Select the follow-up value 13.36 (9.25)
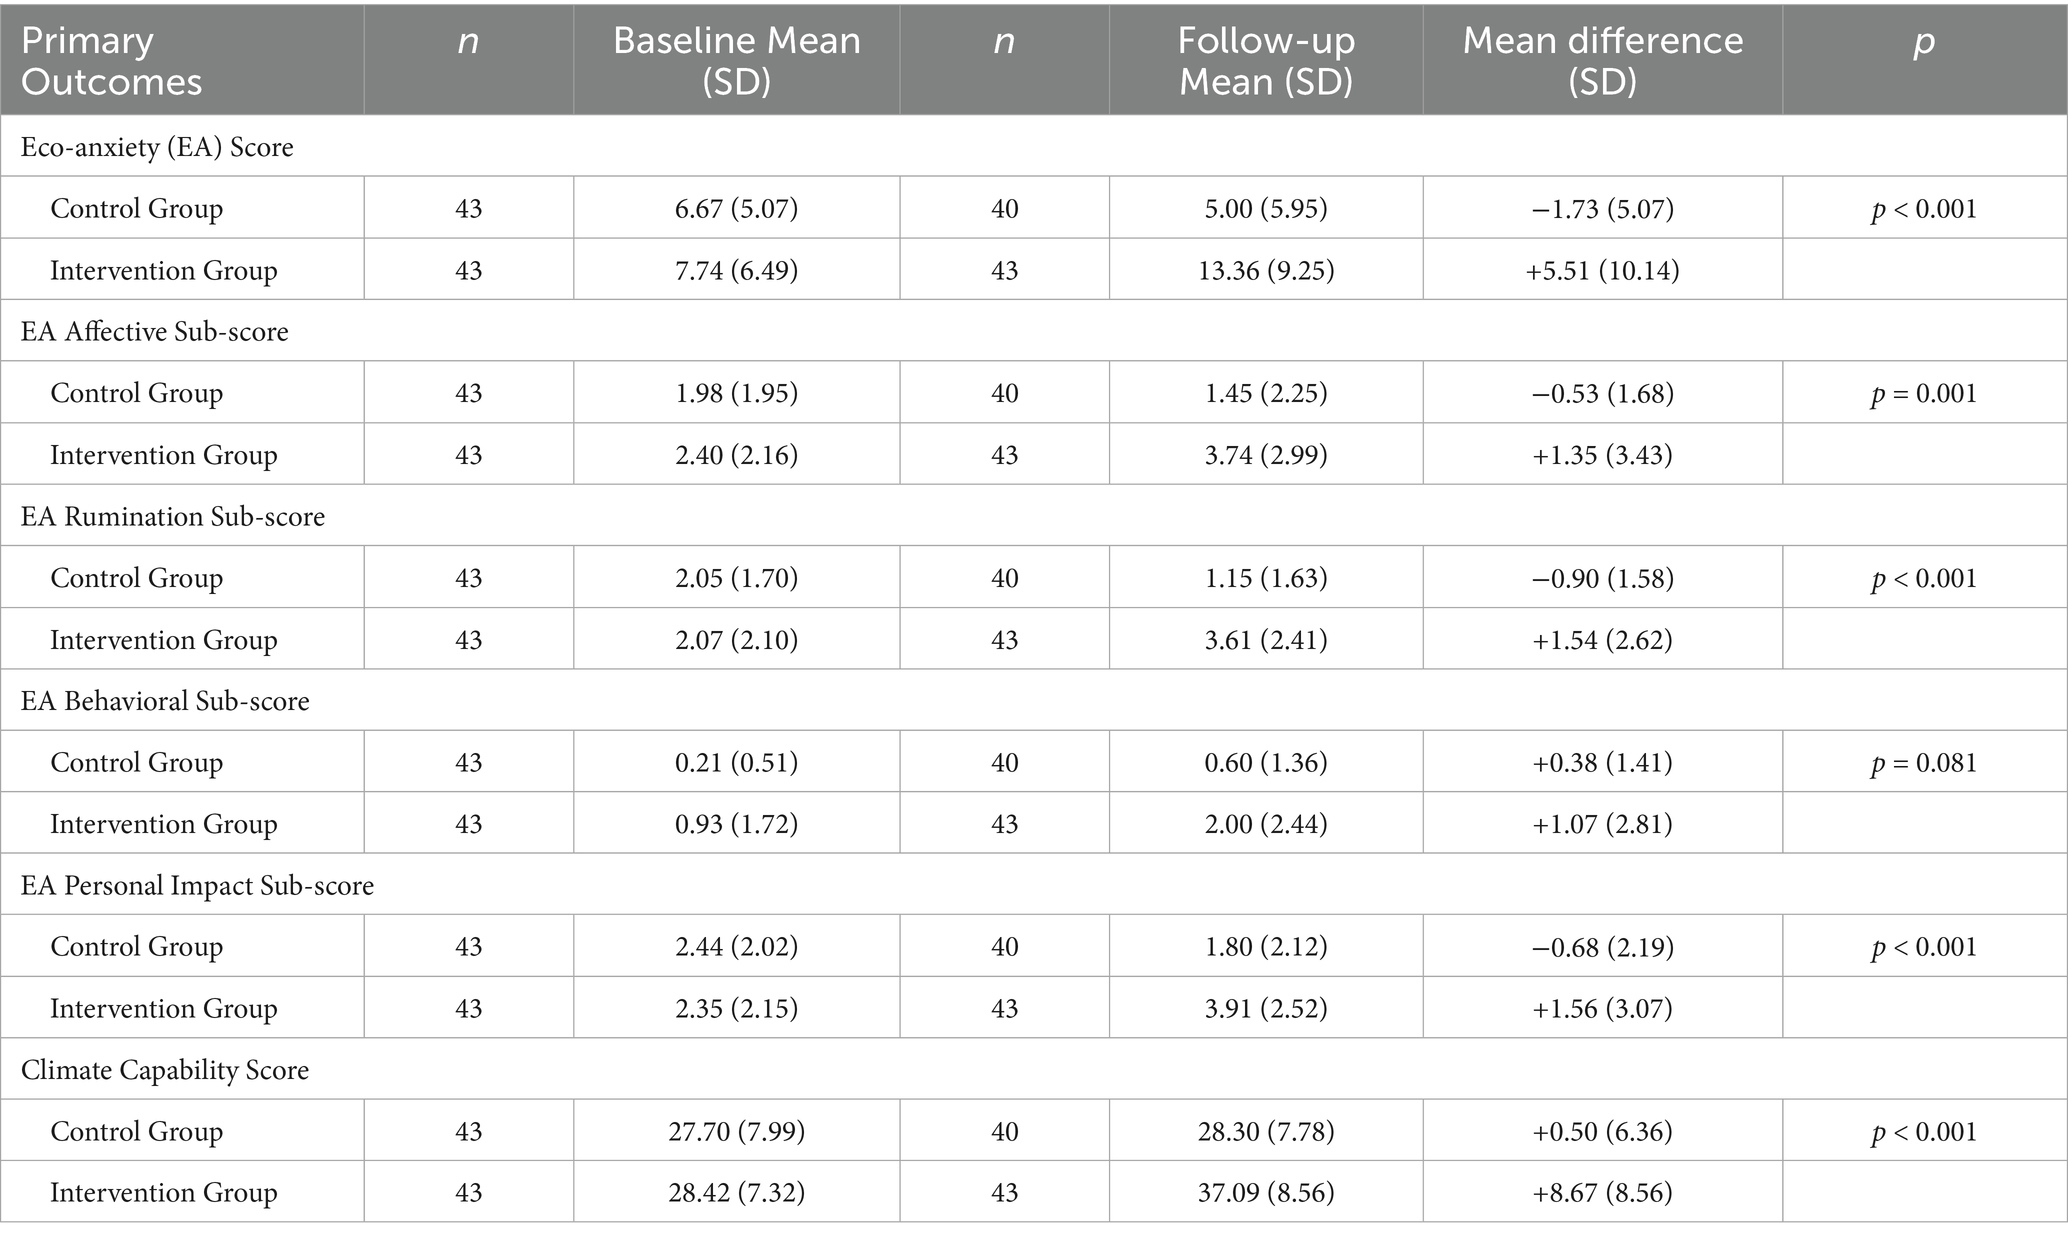The image size is (2068, 1240). [x=1265, y=270]
